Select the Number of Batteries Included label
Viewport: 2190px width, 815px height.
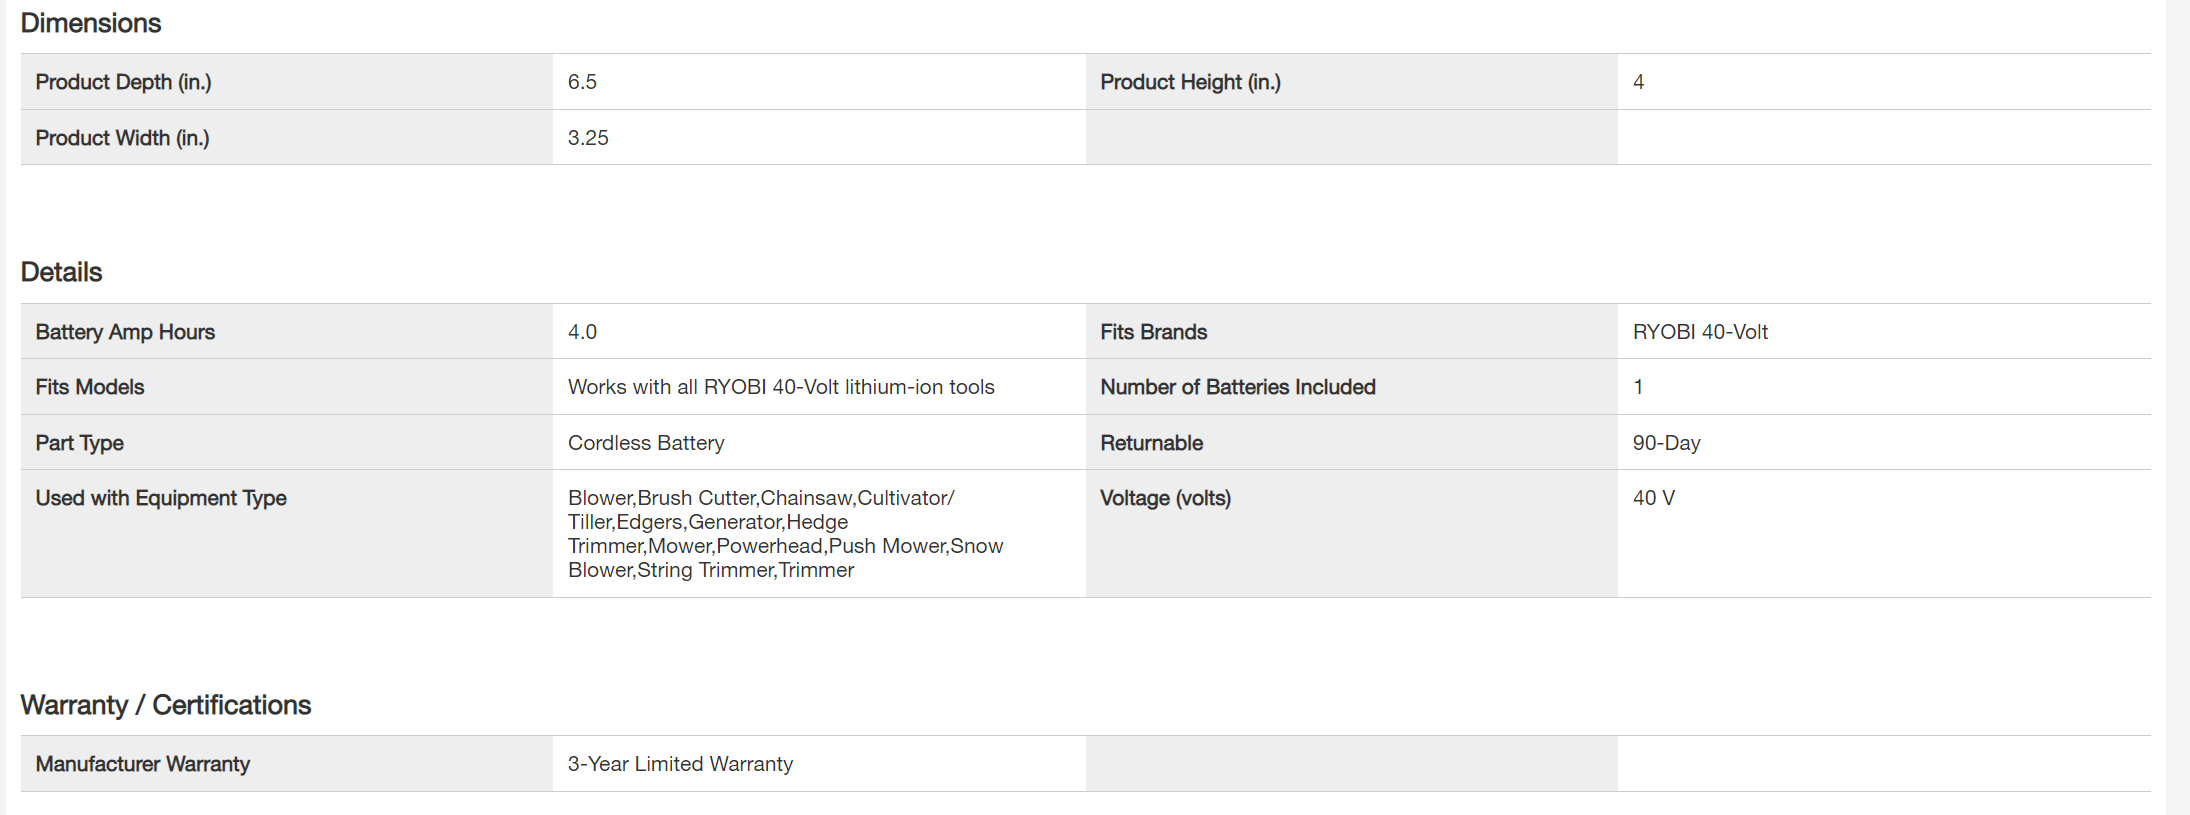tap(1237, 387)
